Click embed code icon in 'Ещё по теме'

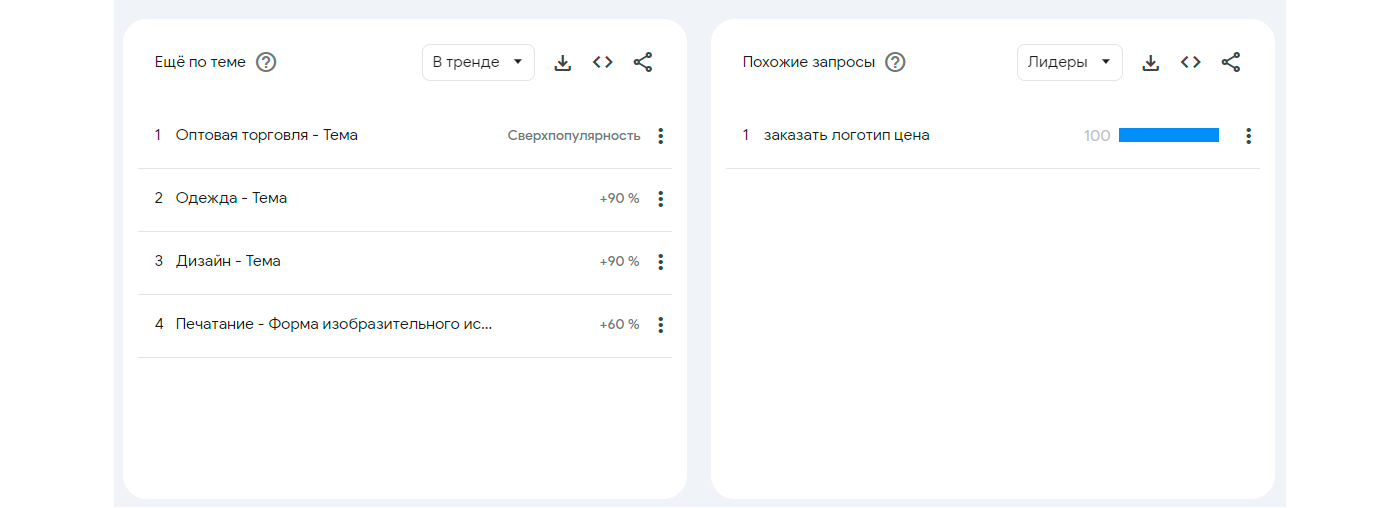click(x=602, y=62)
